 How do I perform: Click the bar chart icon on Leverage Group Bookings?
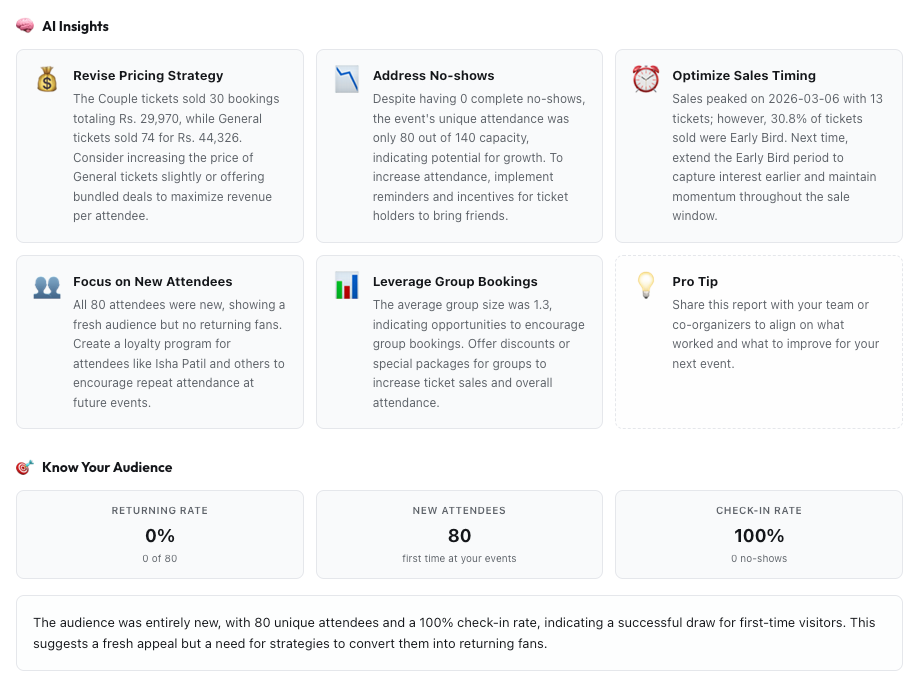point(346,287)
